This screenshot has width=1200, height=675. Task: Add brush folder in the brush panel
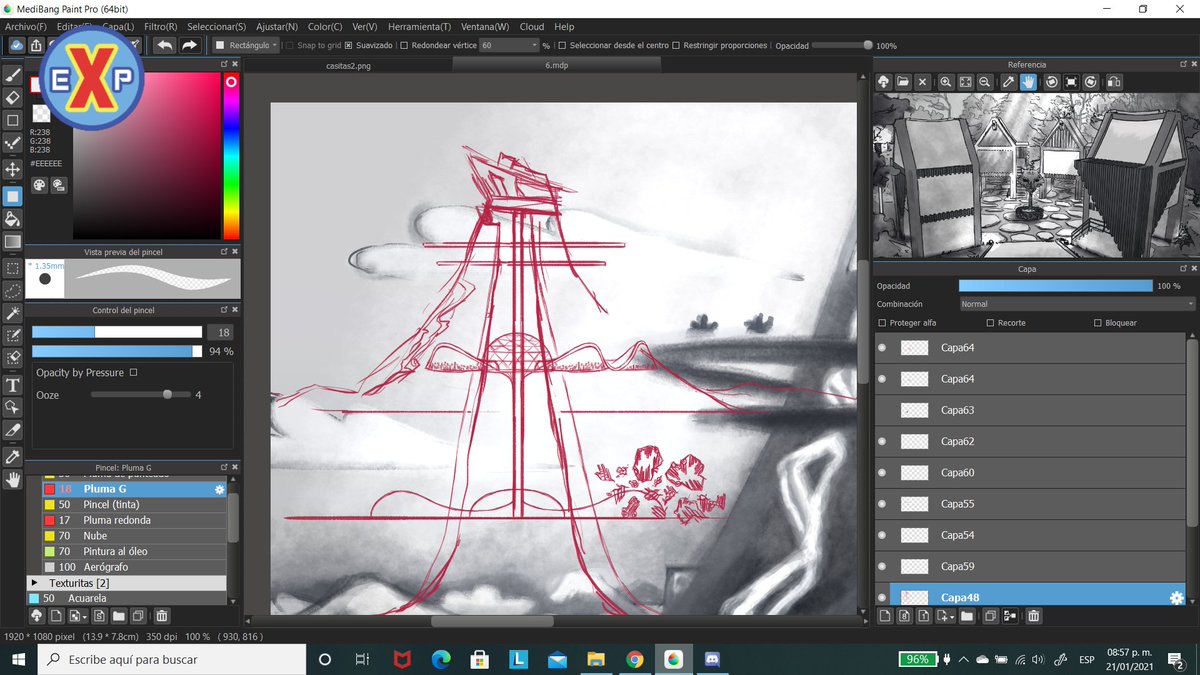pyautogui.click(x=119, y=616)
